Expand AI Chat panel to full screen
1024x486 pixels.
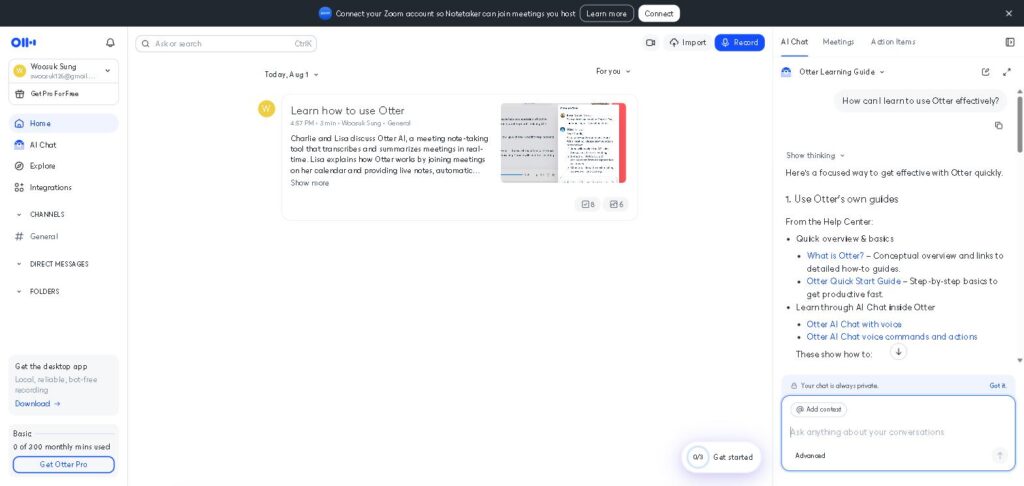click(1006, 72)
